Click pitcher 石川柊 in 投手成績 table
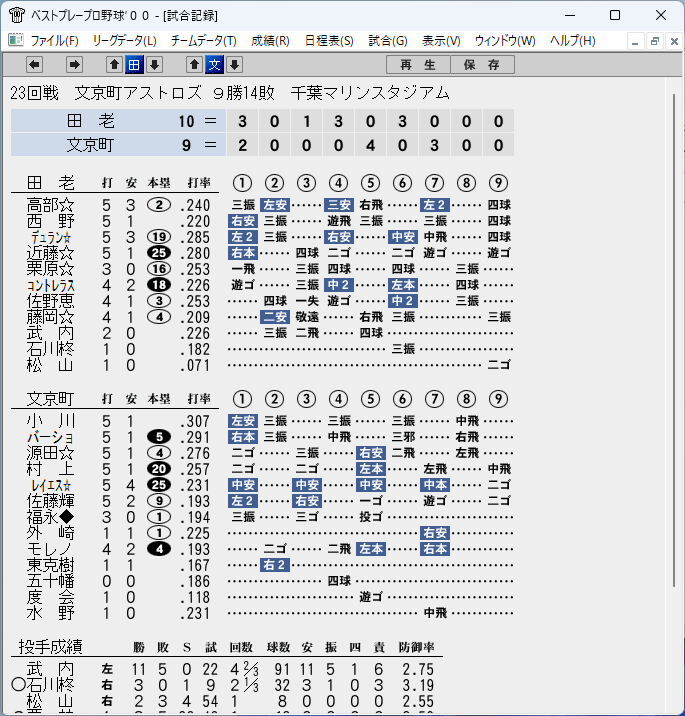The width and height of the screenshot is (685, 716). 50,685
